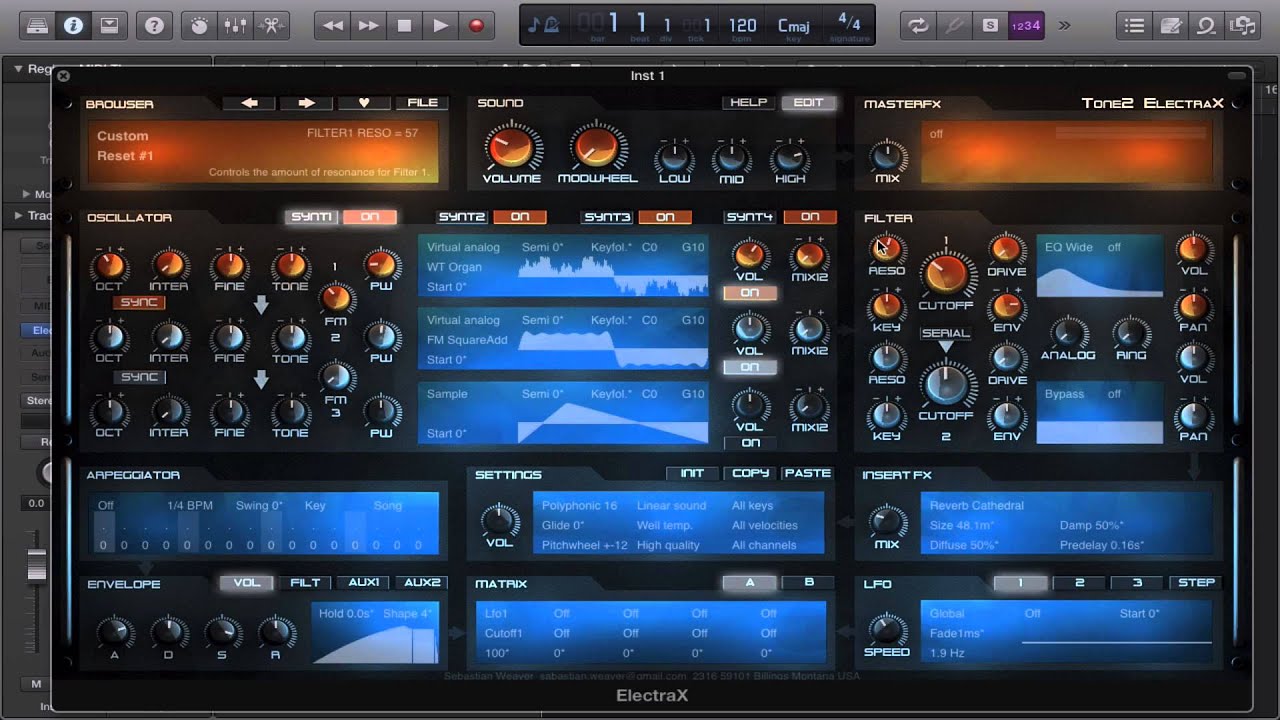Image resolution: width=1280 pixels, height=720 pixels.
Task: Open the LFO STEP tab
Action: coord(1196,582)
